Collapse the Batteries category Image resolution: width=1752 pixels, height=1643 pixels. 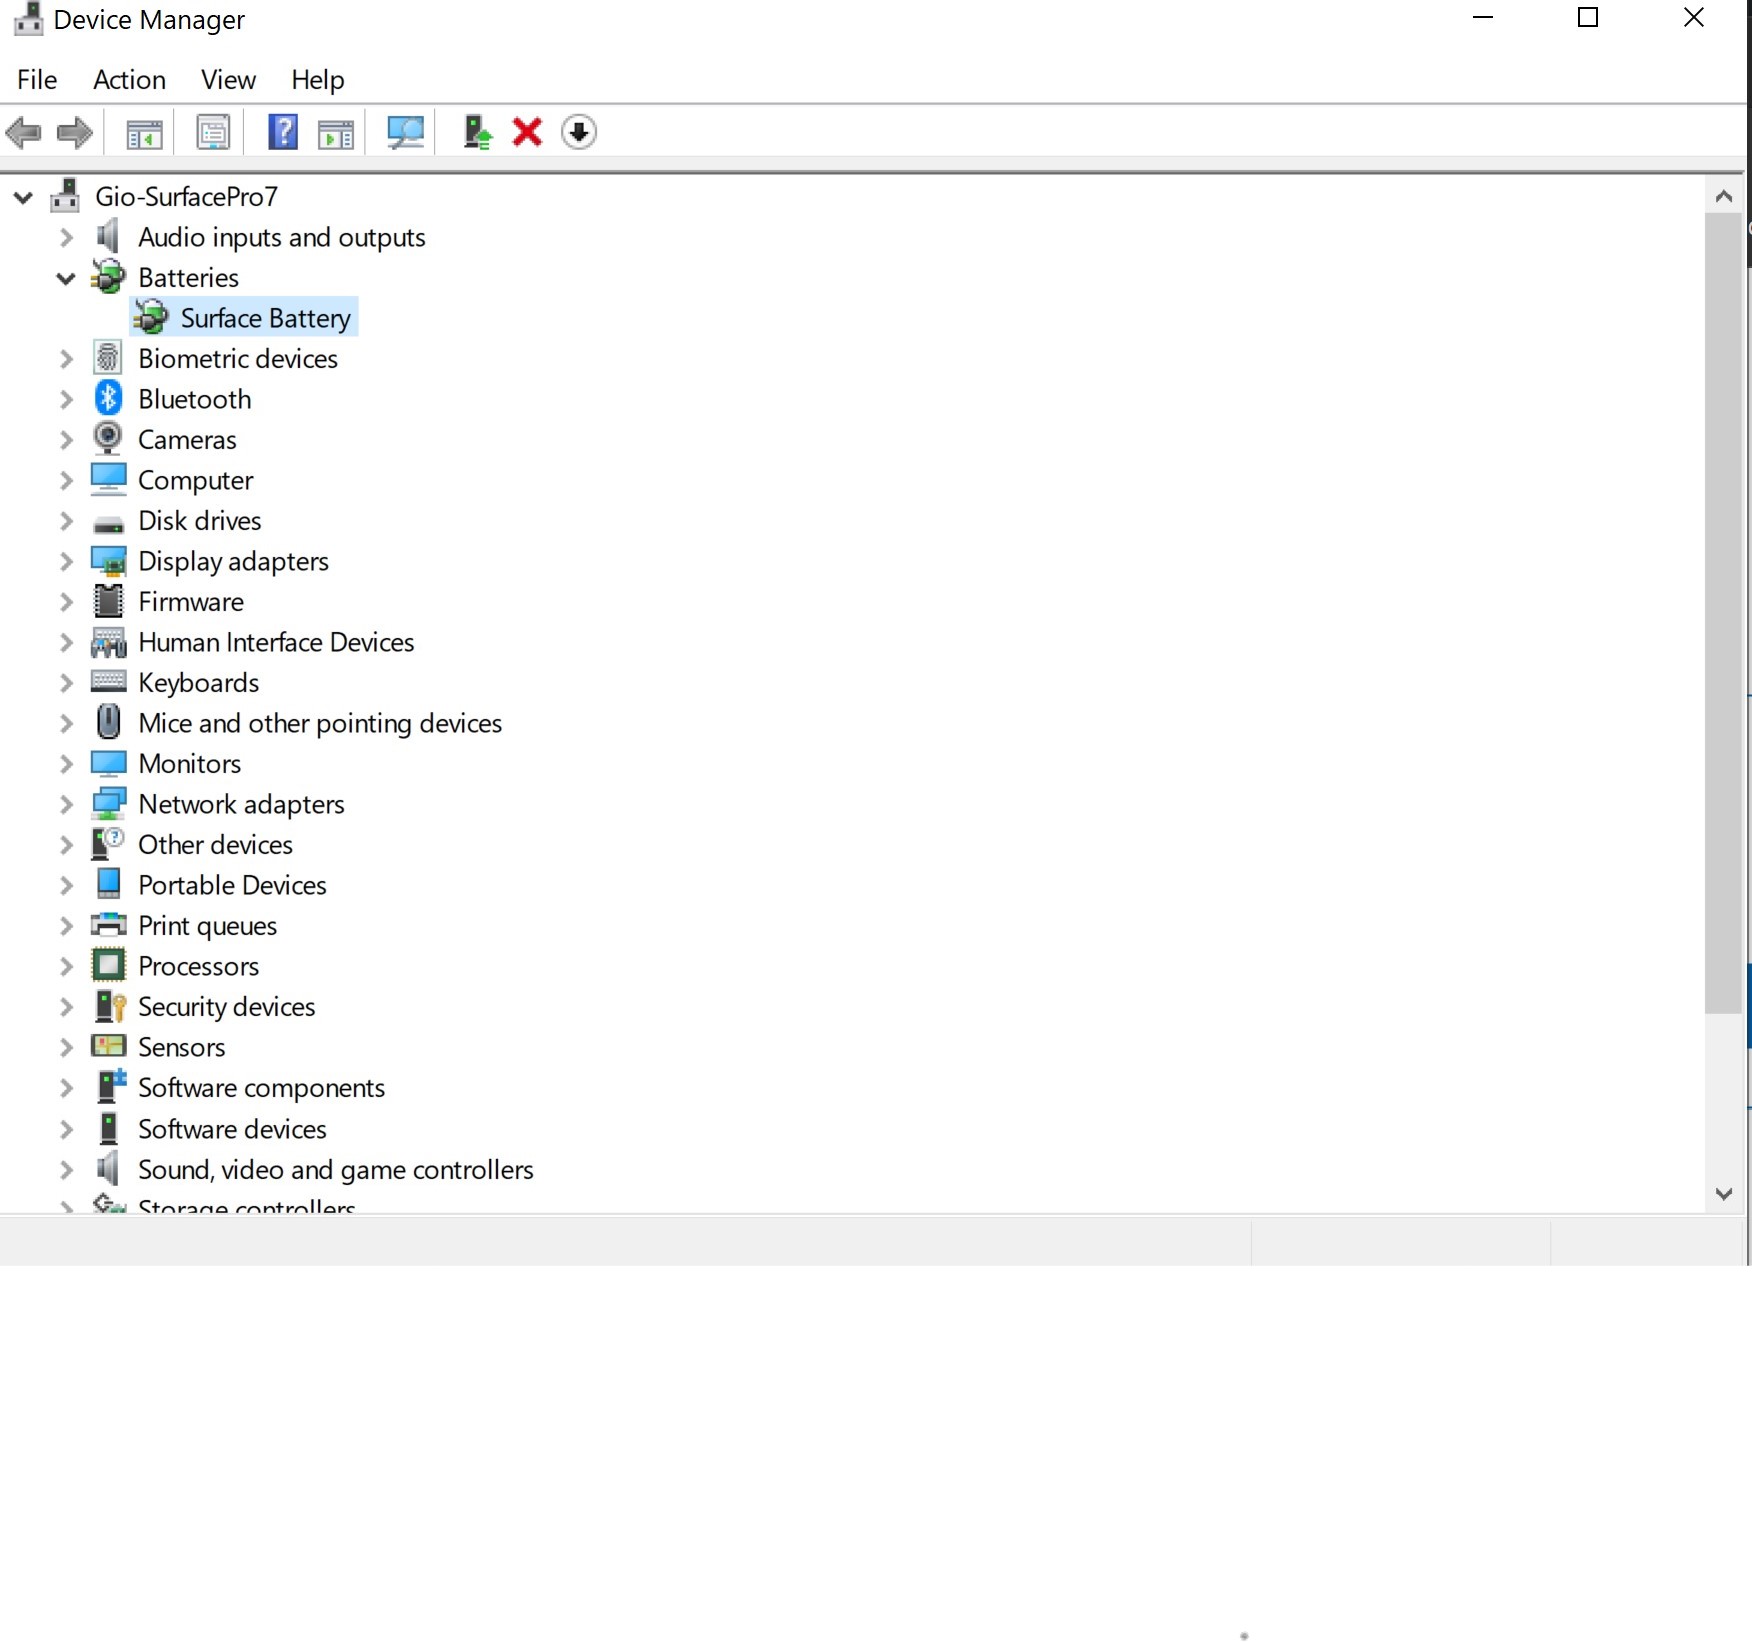pos(66,278)
